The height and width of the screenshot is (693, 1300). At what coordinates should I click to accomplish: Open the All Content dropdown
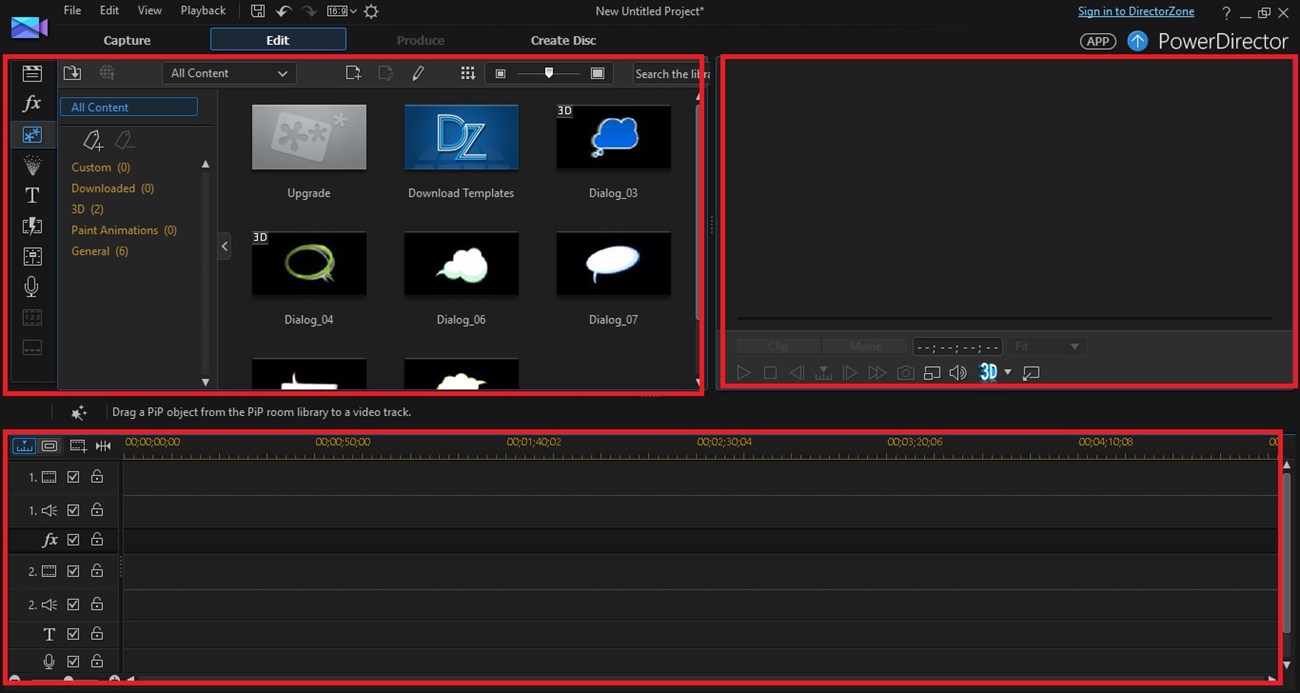pyautogui.click(x=229, y=73)
